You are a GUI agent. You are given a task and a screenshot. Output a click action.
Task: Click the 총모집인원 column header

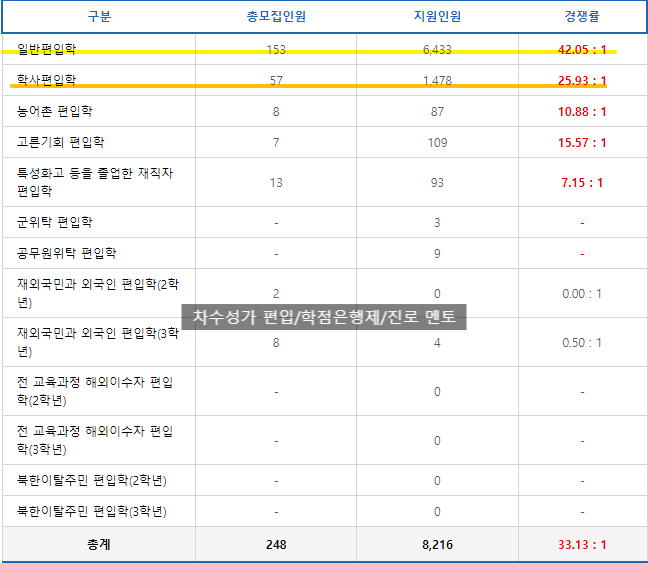point(276,17)
